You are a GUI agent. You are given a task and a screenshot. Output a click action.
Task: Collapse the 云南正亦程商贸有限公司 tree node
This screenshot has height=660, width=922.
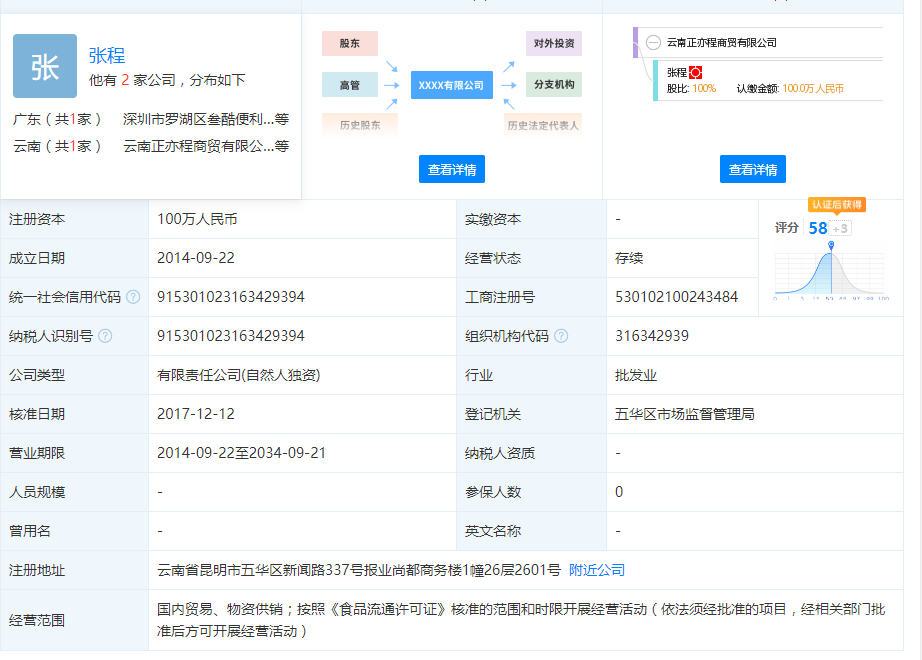click(x=653, y=43)
